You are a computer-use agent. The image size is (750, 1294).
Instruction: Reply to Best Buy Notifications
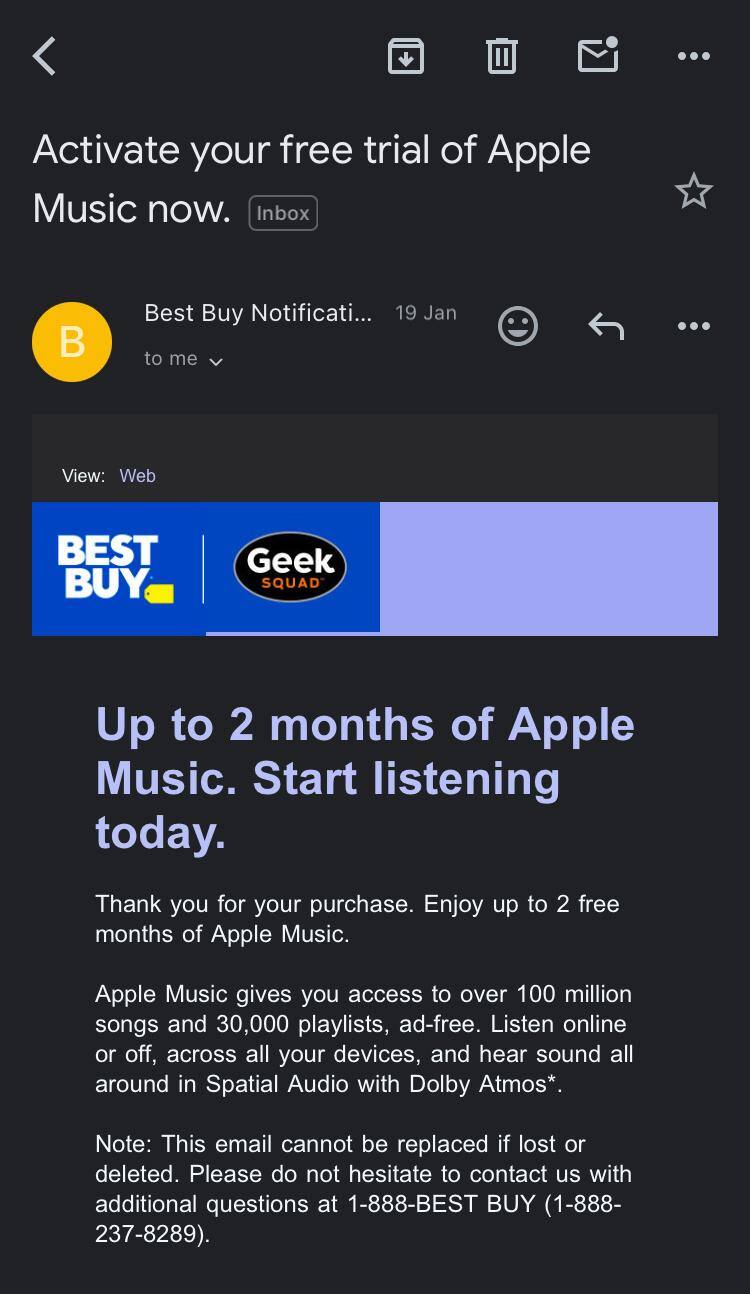[x=604, y=326]
